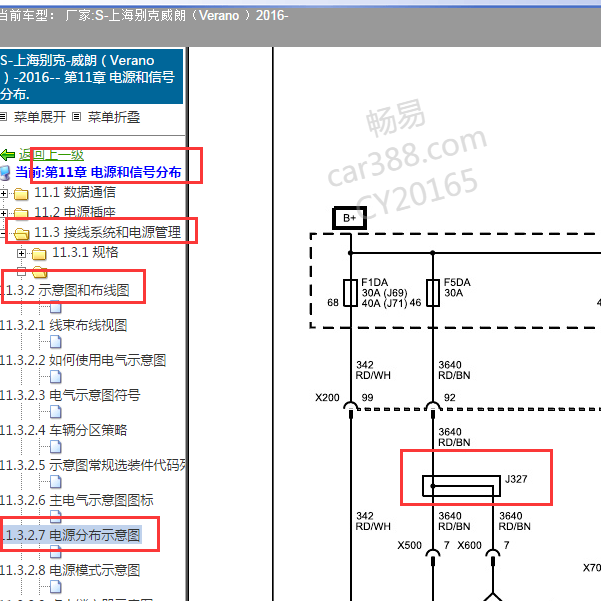Open 11.3.2.6 主电气示意图图标 page

point(77,500)
